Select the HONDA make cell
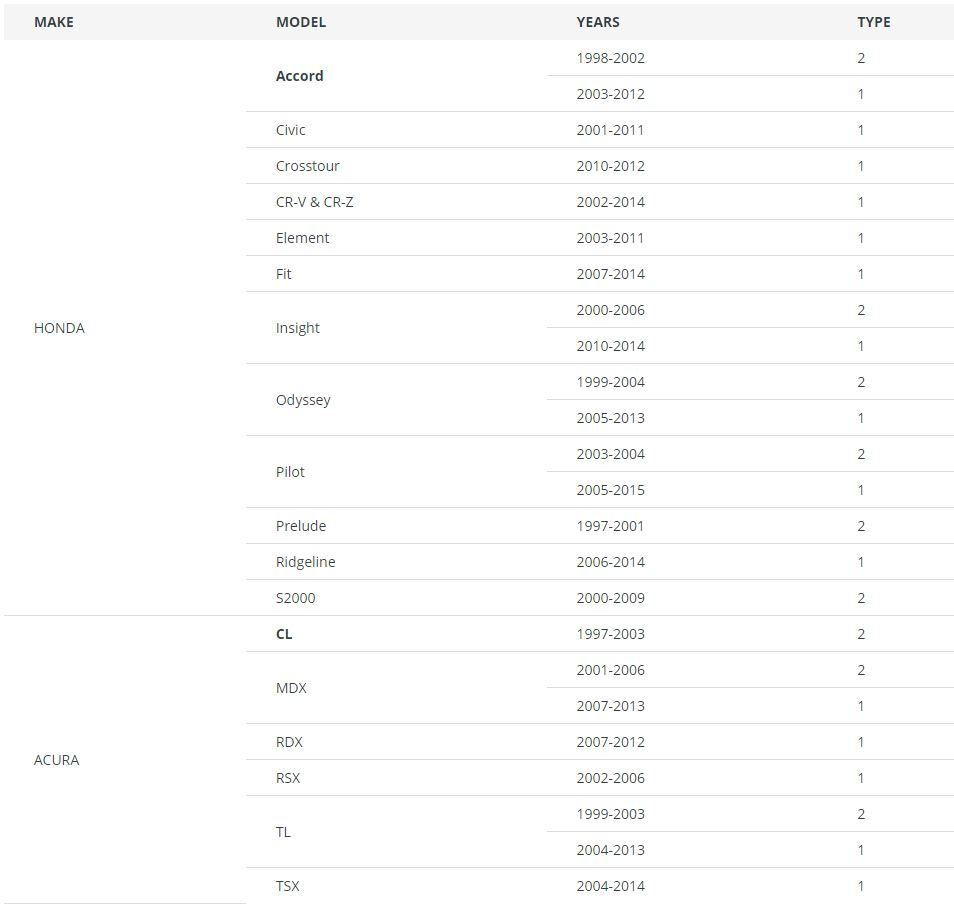The image size is (954, 914). (59, 328)
